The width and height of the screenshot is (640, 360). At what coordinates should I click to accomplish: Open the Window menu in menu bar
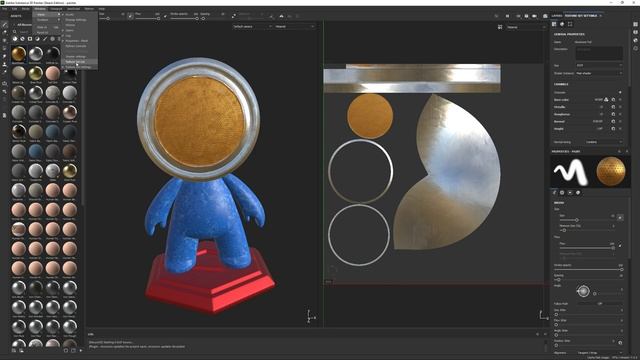tap(40, 9)
